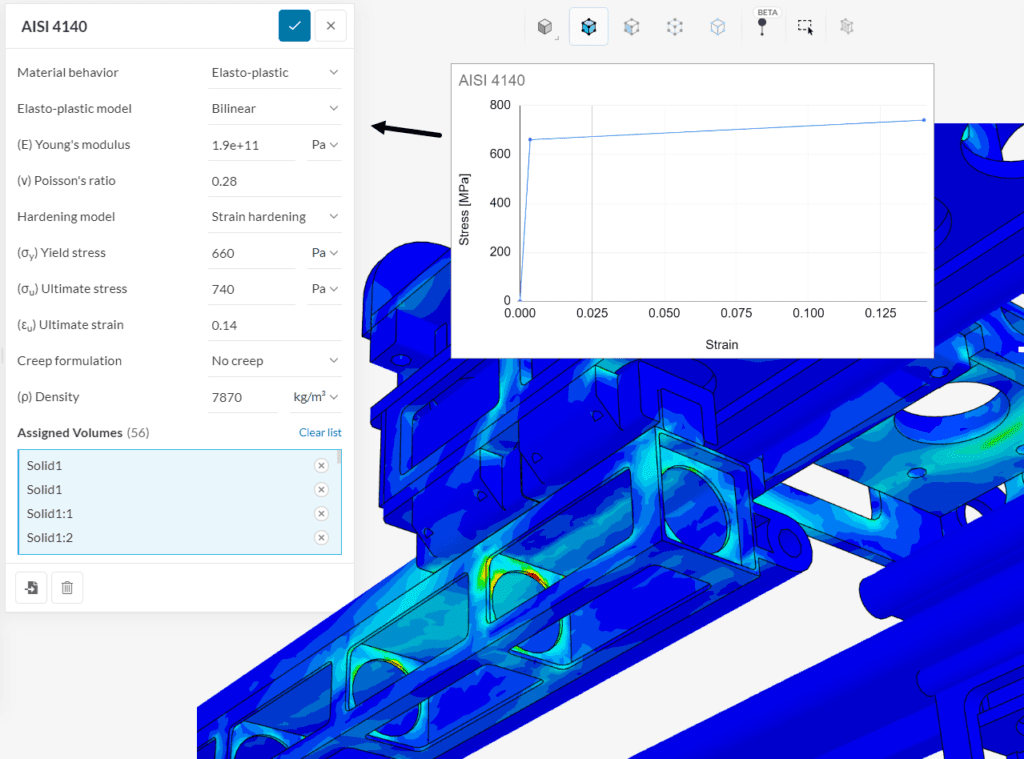
Task: Change Young's modulus unit via Pa dropdown
Action: (324, 144)
